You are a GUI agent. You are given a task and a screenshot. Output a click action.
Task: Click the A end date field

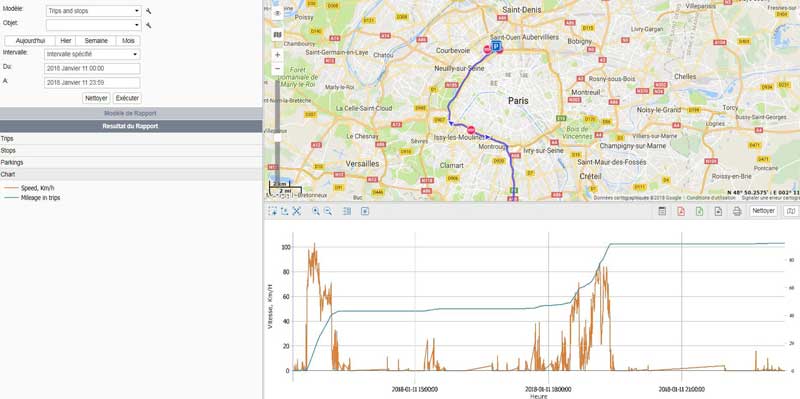click(x=92, y=82)
